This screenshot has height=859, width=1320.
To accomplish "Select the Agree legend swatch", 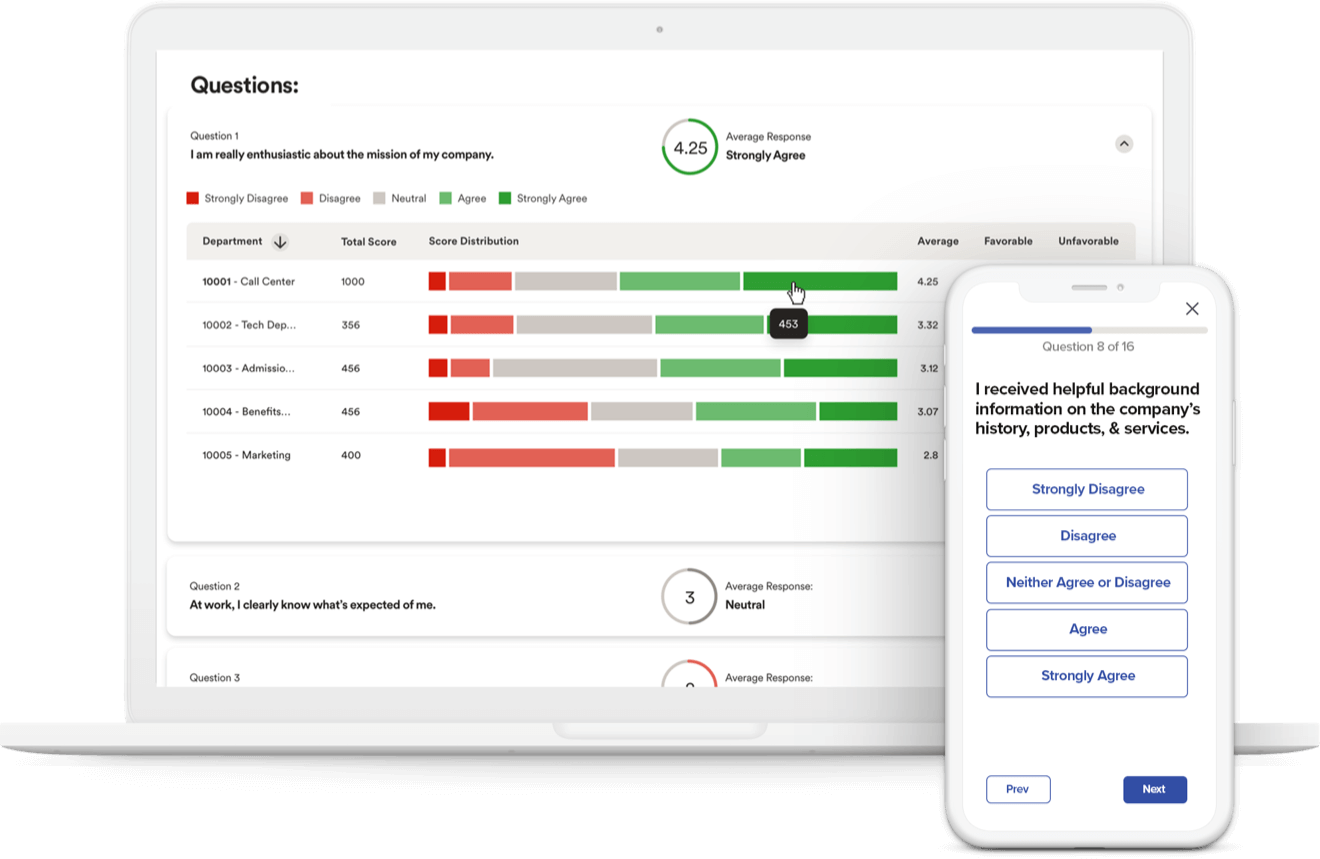I will pos(445,197).
